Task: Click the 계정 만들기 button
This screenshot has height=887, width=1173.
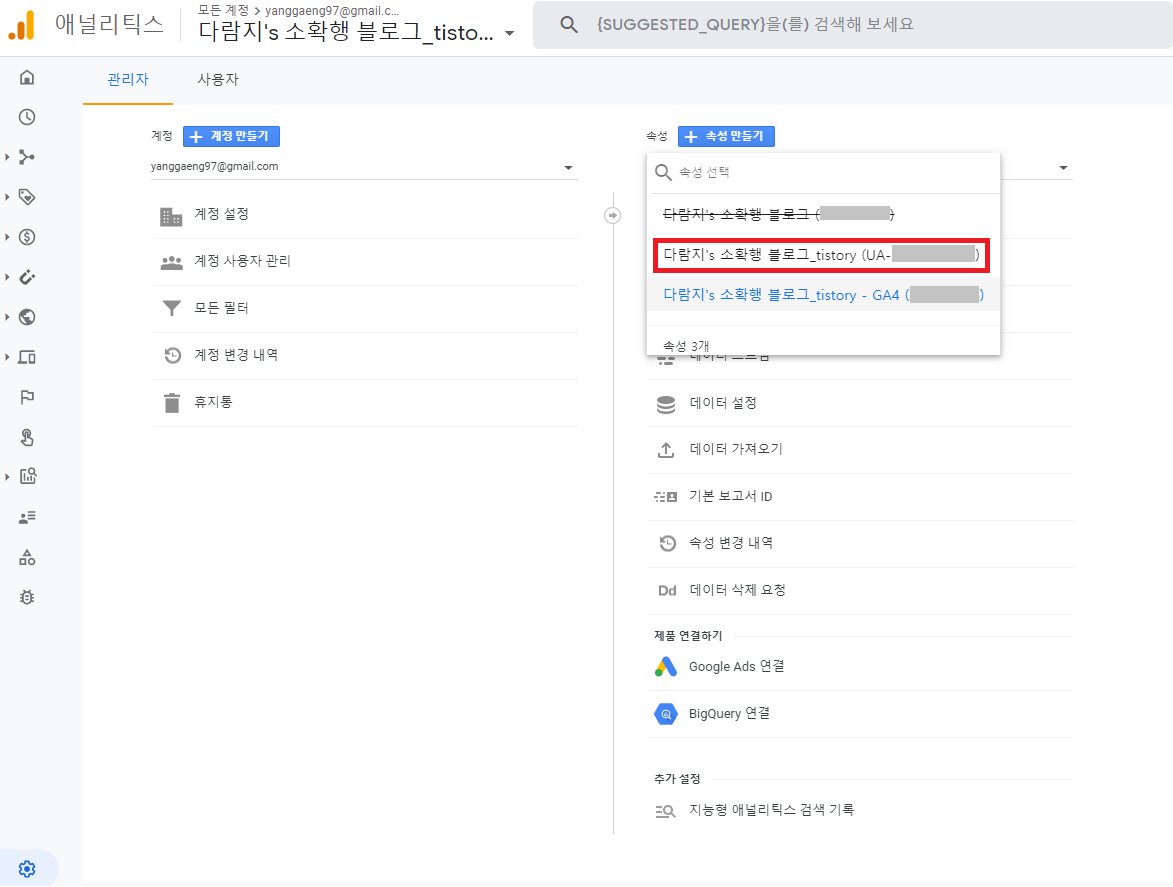Action: click(231, 136)
